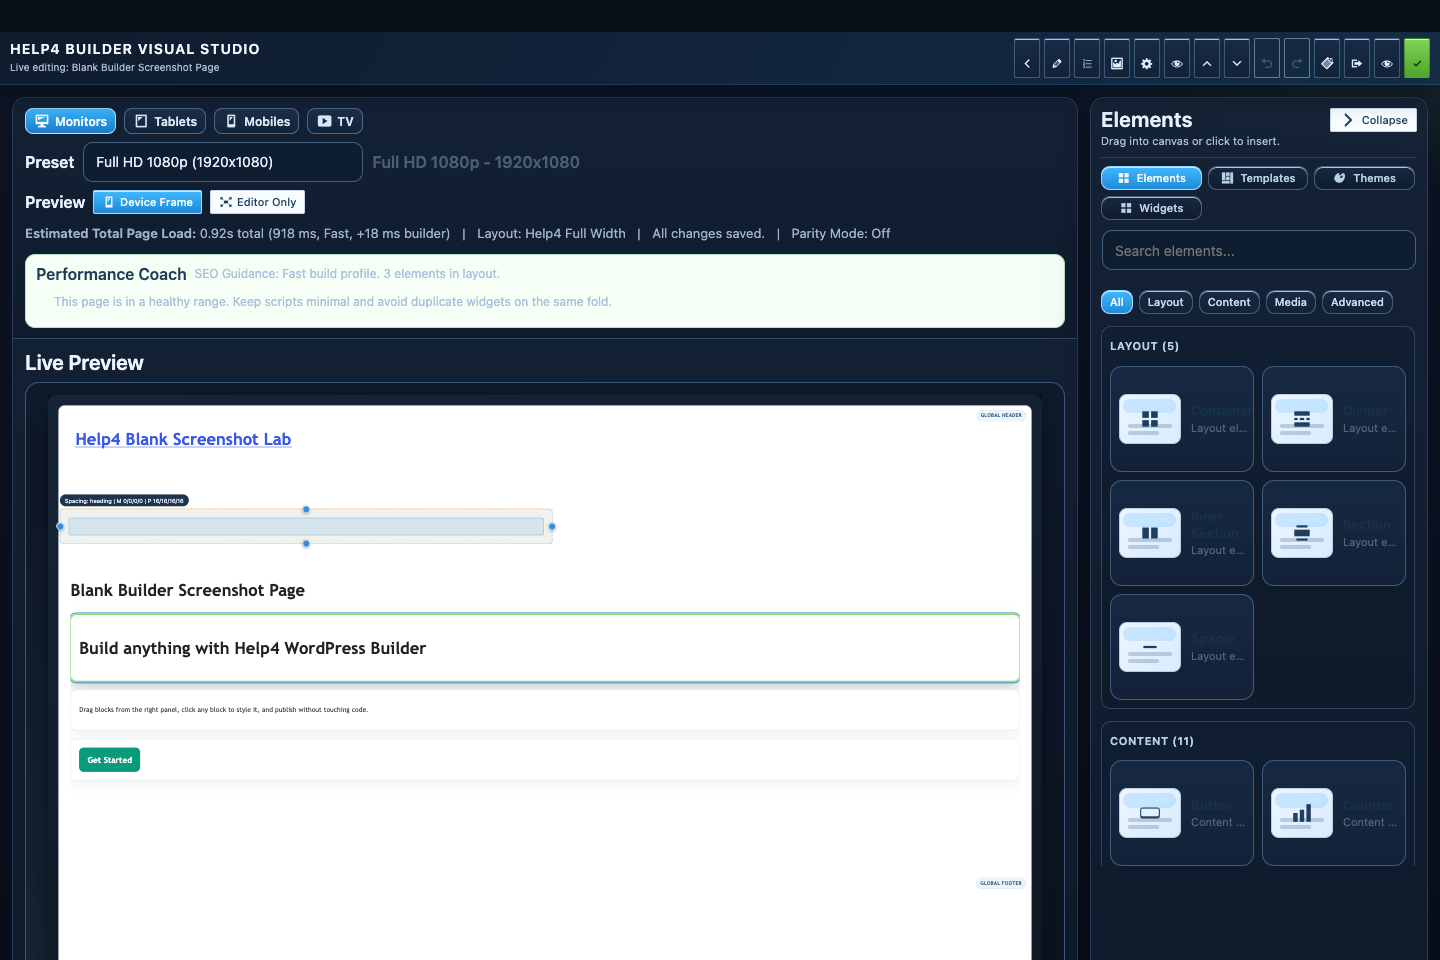Image resolution: width=1440 pixels, height=960 pixels.
Task: Click the Get Started button in preview
Action: [x=109, y=760]
